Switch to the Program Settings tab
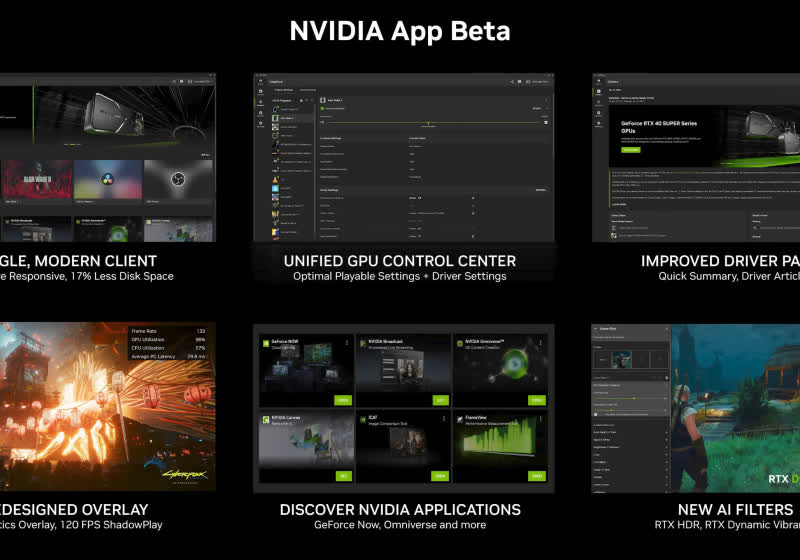The height and width of the screenshot is (560, 800). click(284, 90)
